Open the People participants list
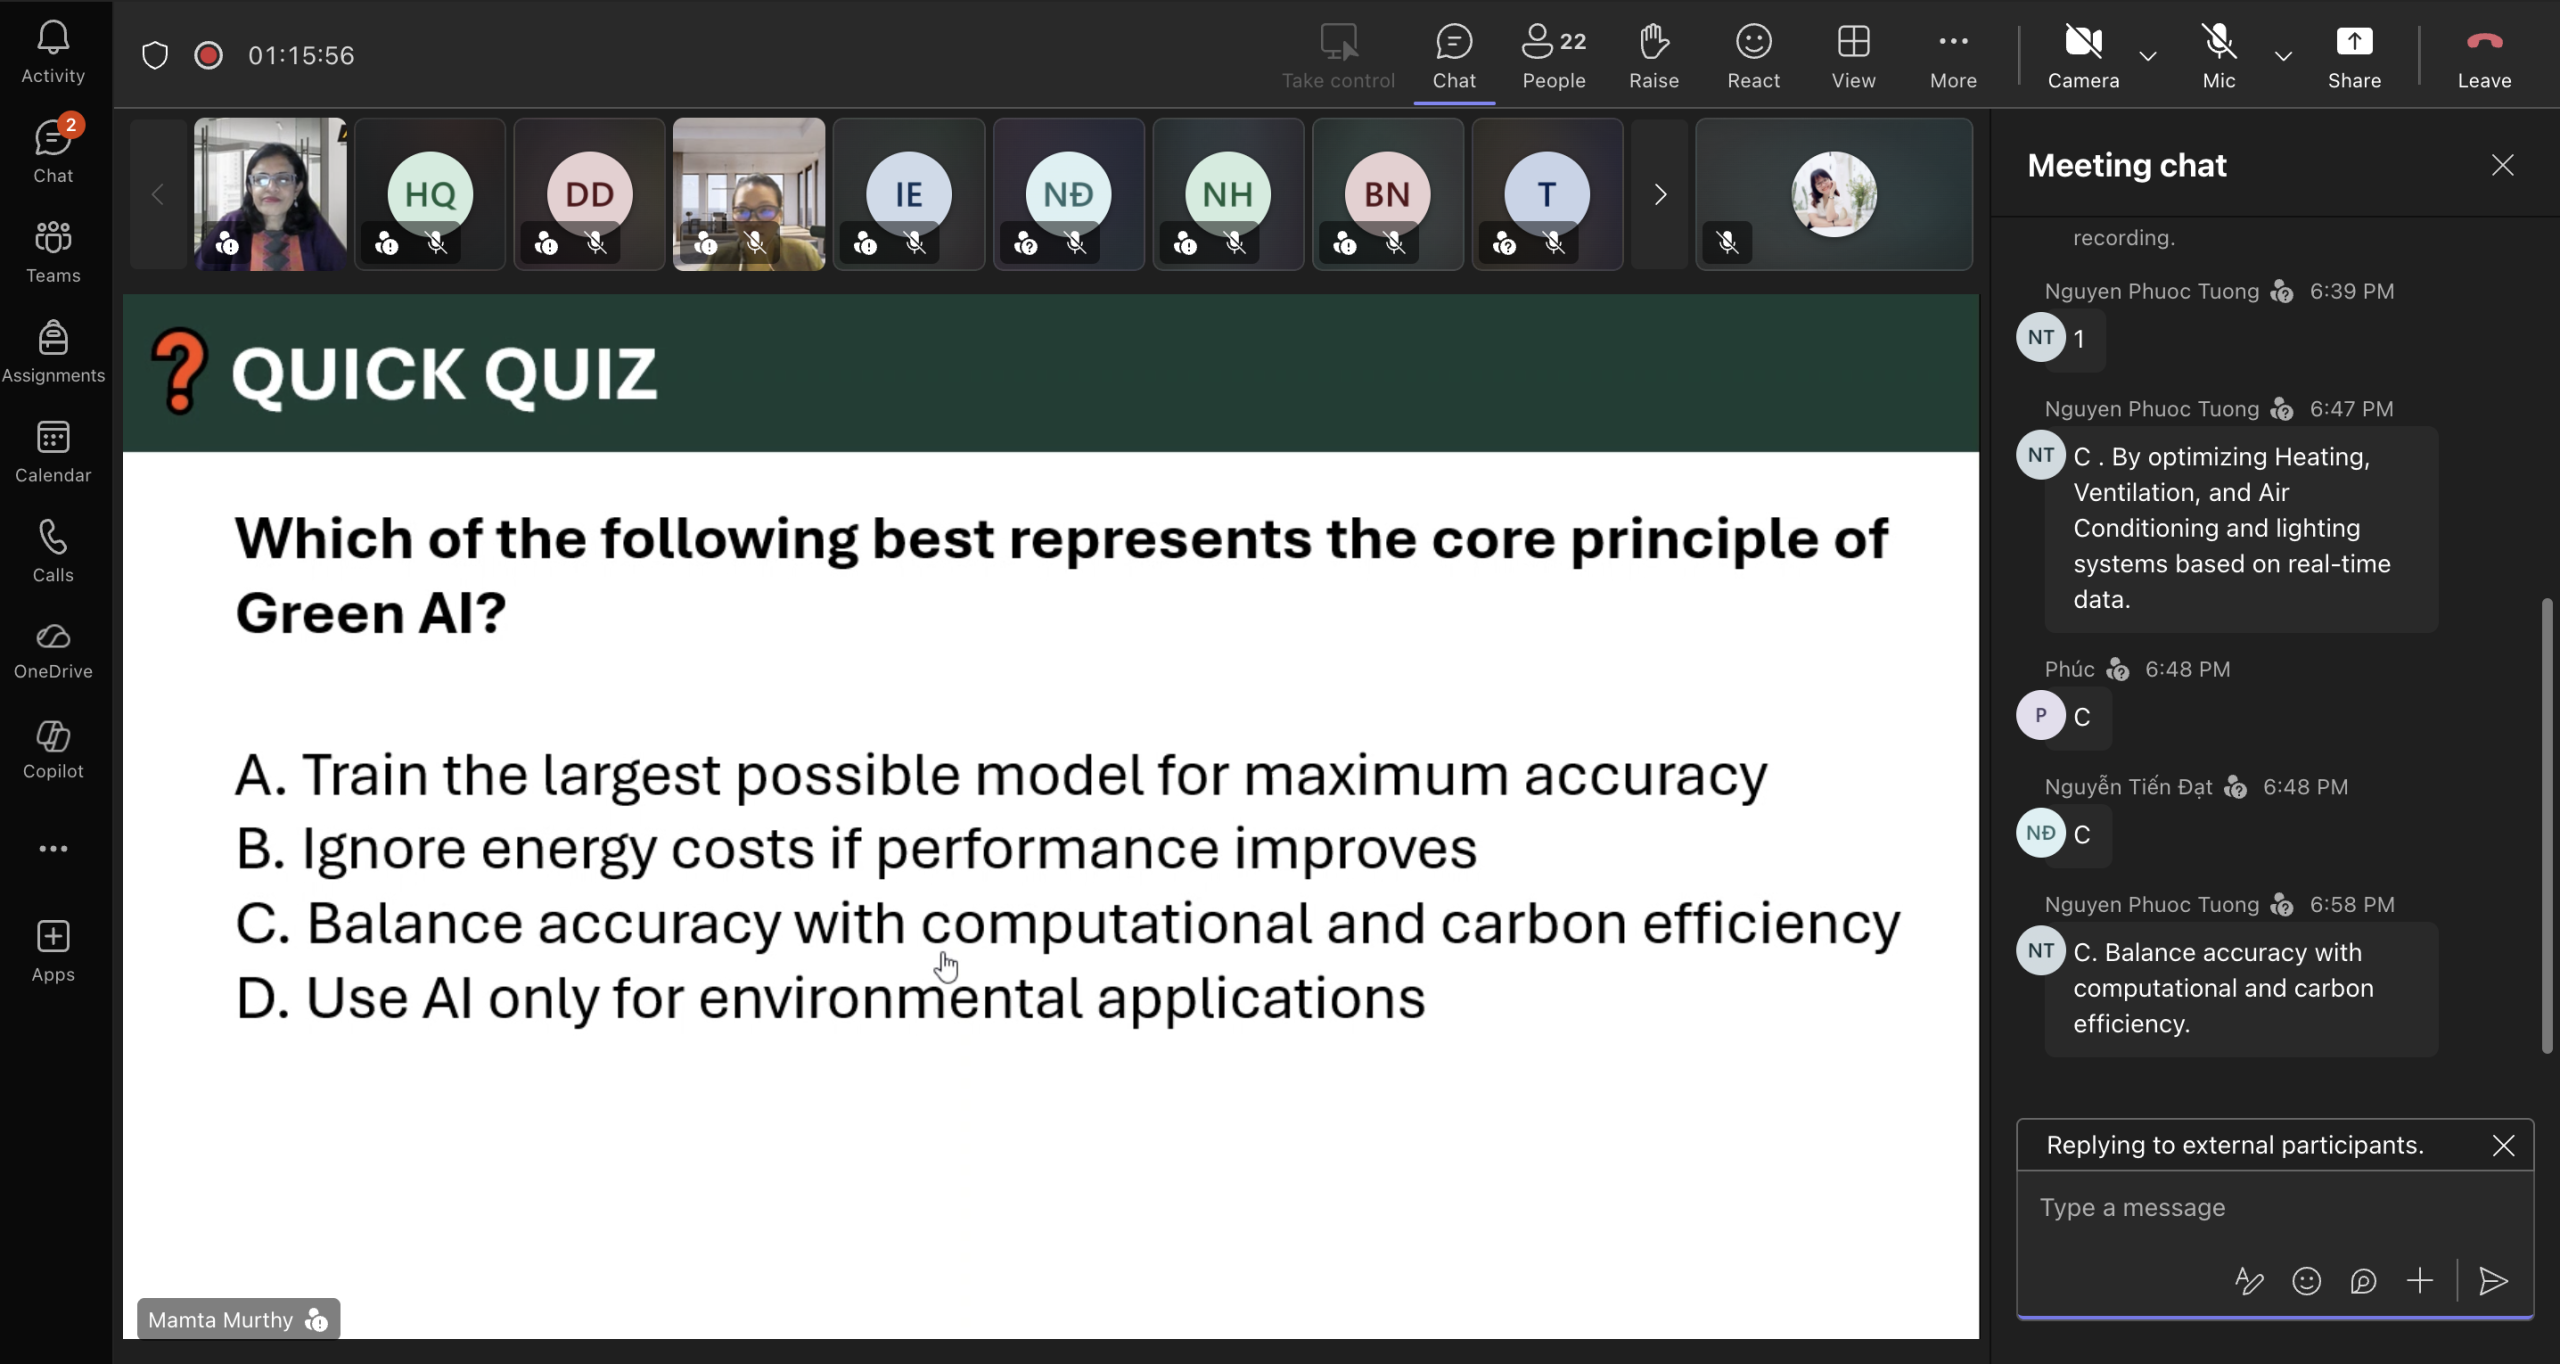The width and height of the screenshot is (2560, 1364). [x=1553, y=55]
